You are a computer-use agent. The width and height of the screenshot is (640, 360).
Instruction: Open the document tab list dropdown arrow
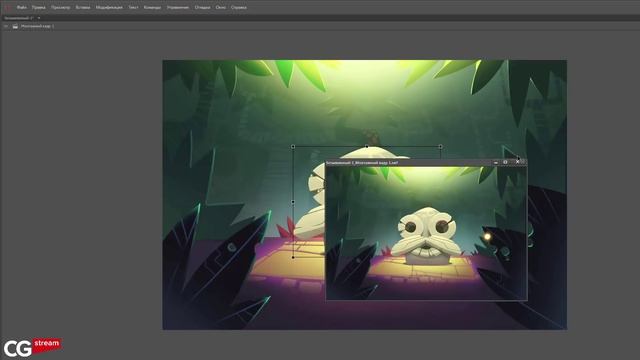pyautogui.click(x=39, y=18)
